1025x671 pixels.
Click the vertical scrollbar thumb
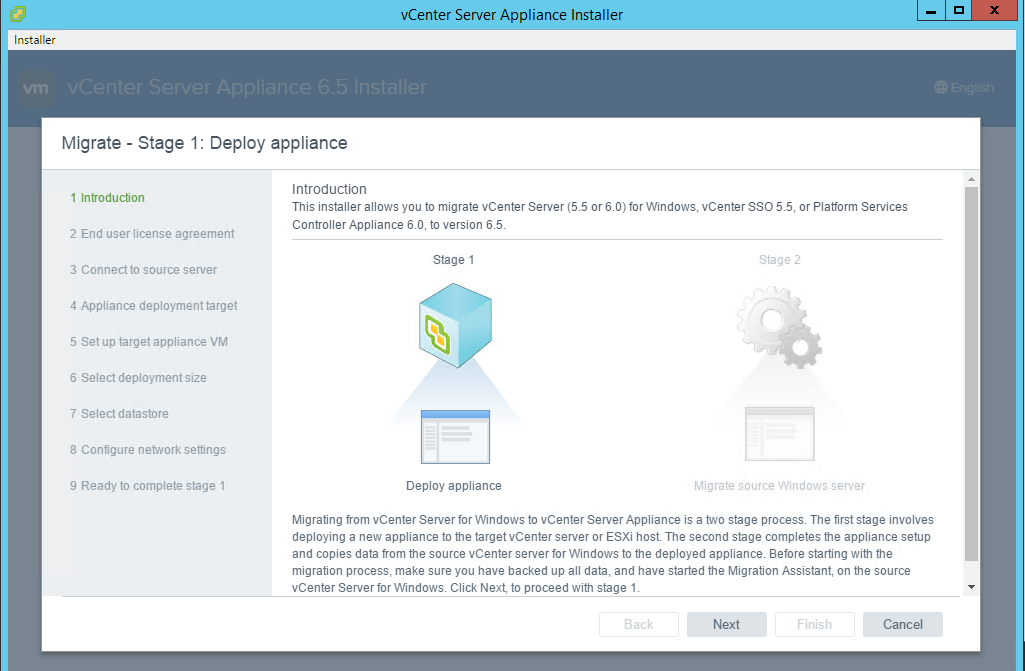point(971,374)
